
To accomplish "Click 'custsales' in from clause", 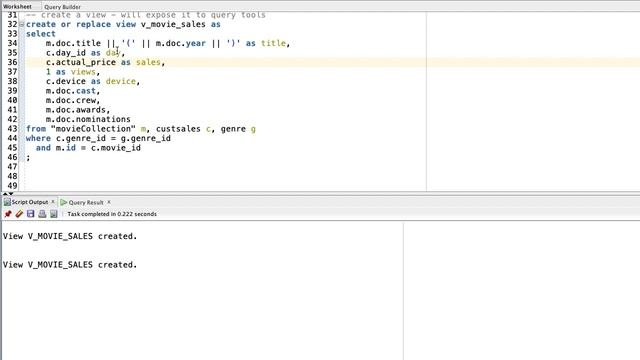I will [178, 129].
